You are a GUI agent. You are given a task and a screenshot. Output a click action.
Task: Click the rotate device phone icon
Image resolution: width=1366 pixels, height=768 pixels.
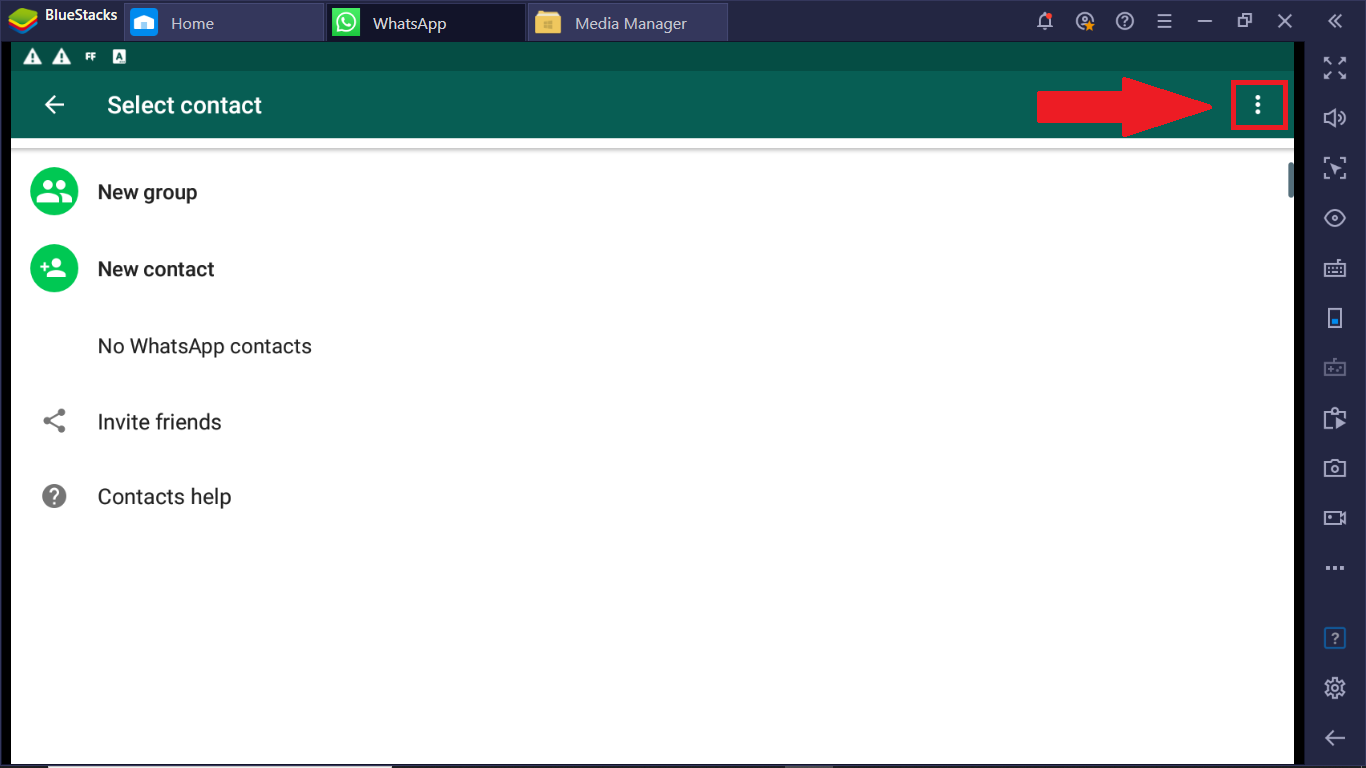point(1335,318)
